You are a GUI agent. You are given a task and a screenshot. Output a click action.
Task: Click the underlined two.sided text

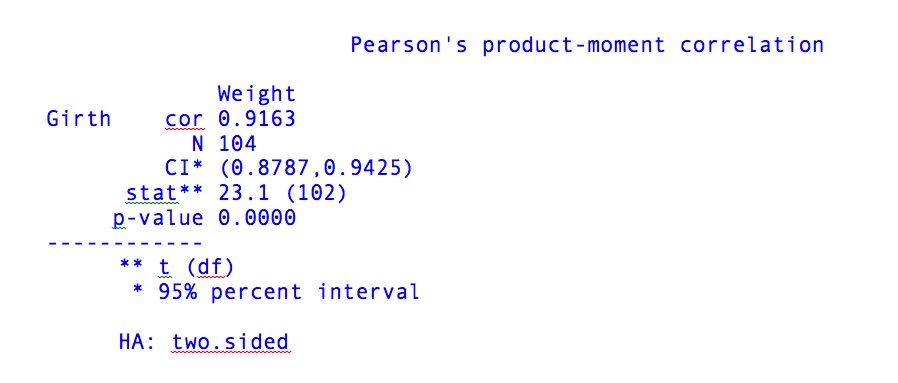(x=230, y=342)
